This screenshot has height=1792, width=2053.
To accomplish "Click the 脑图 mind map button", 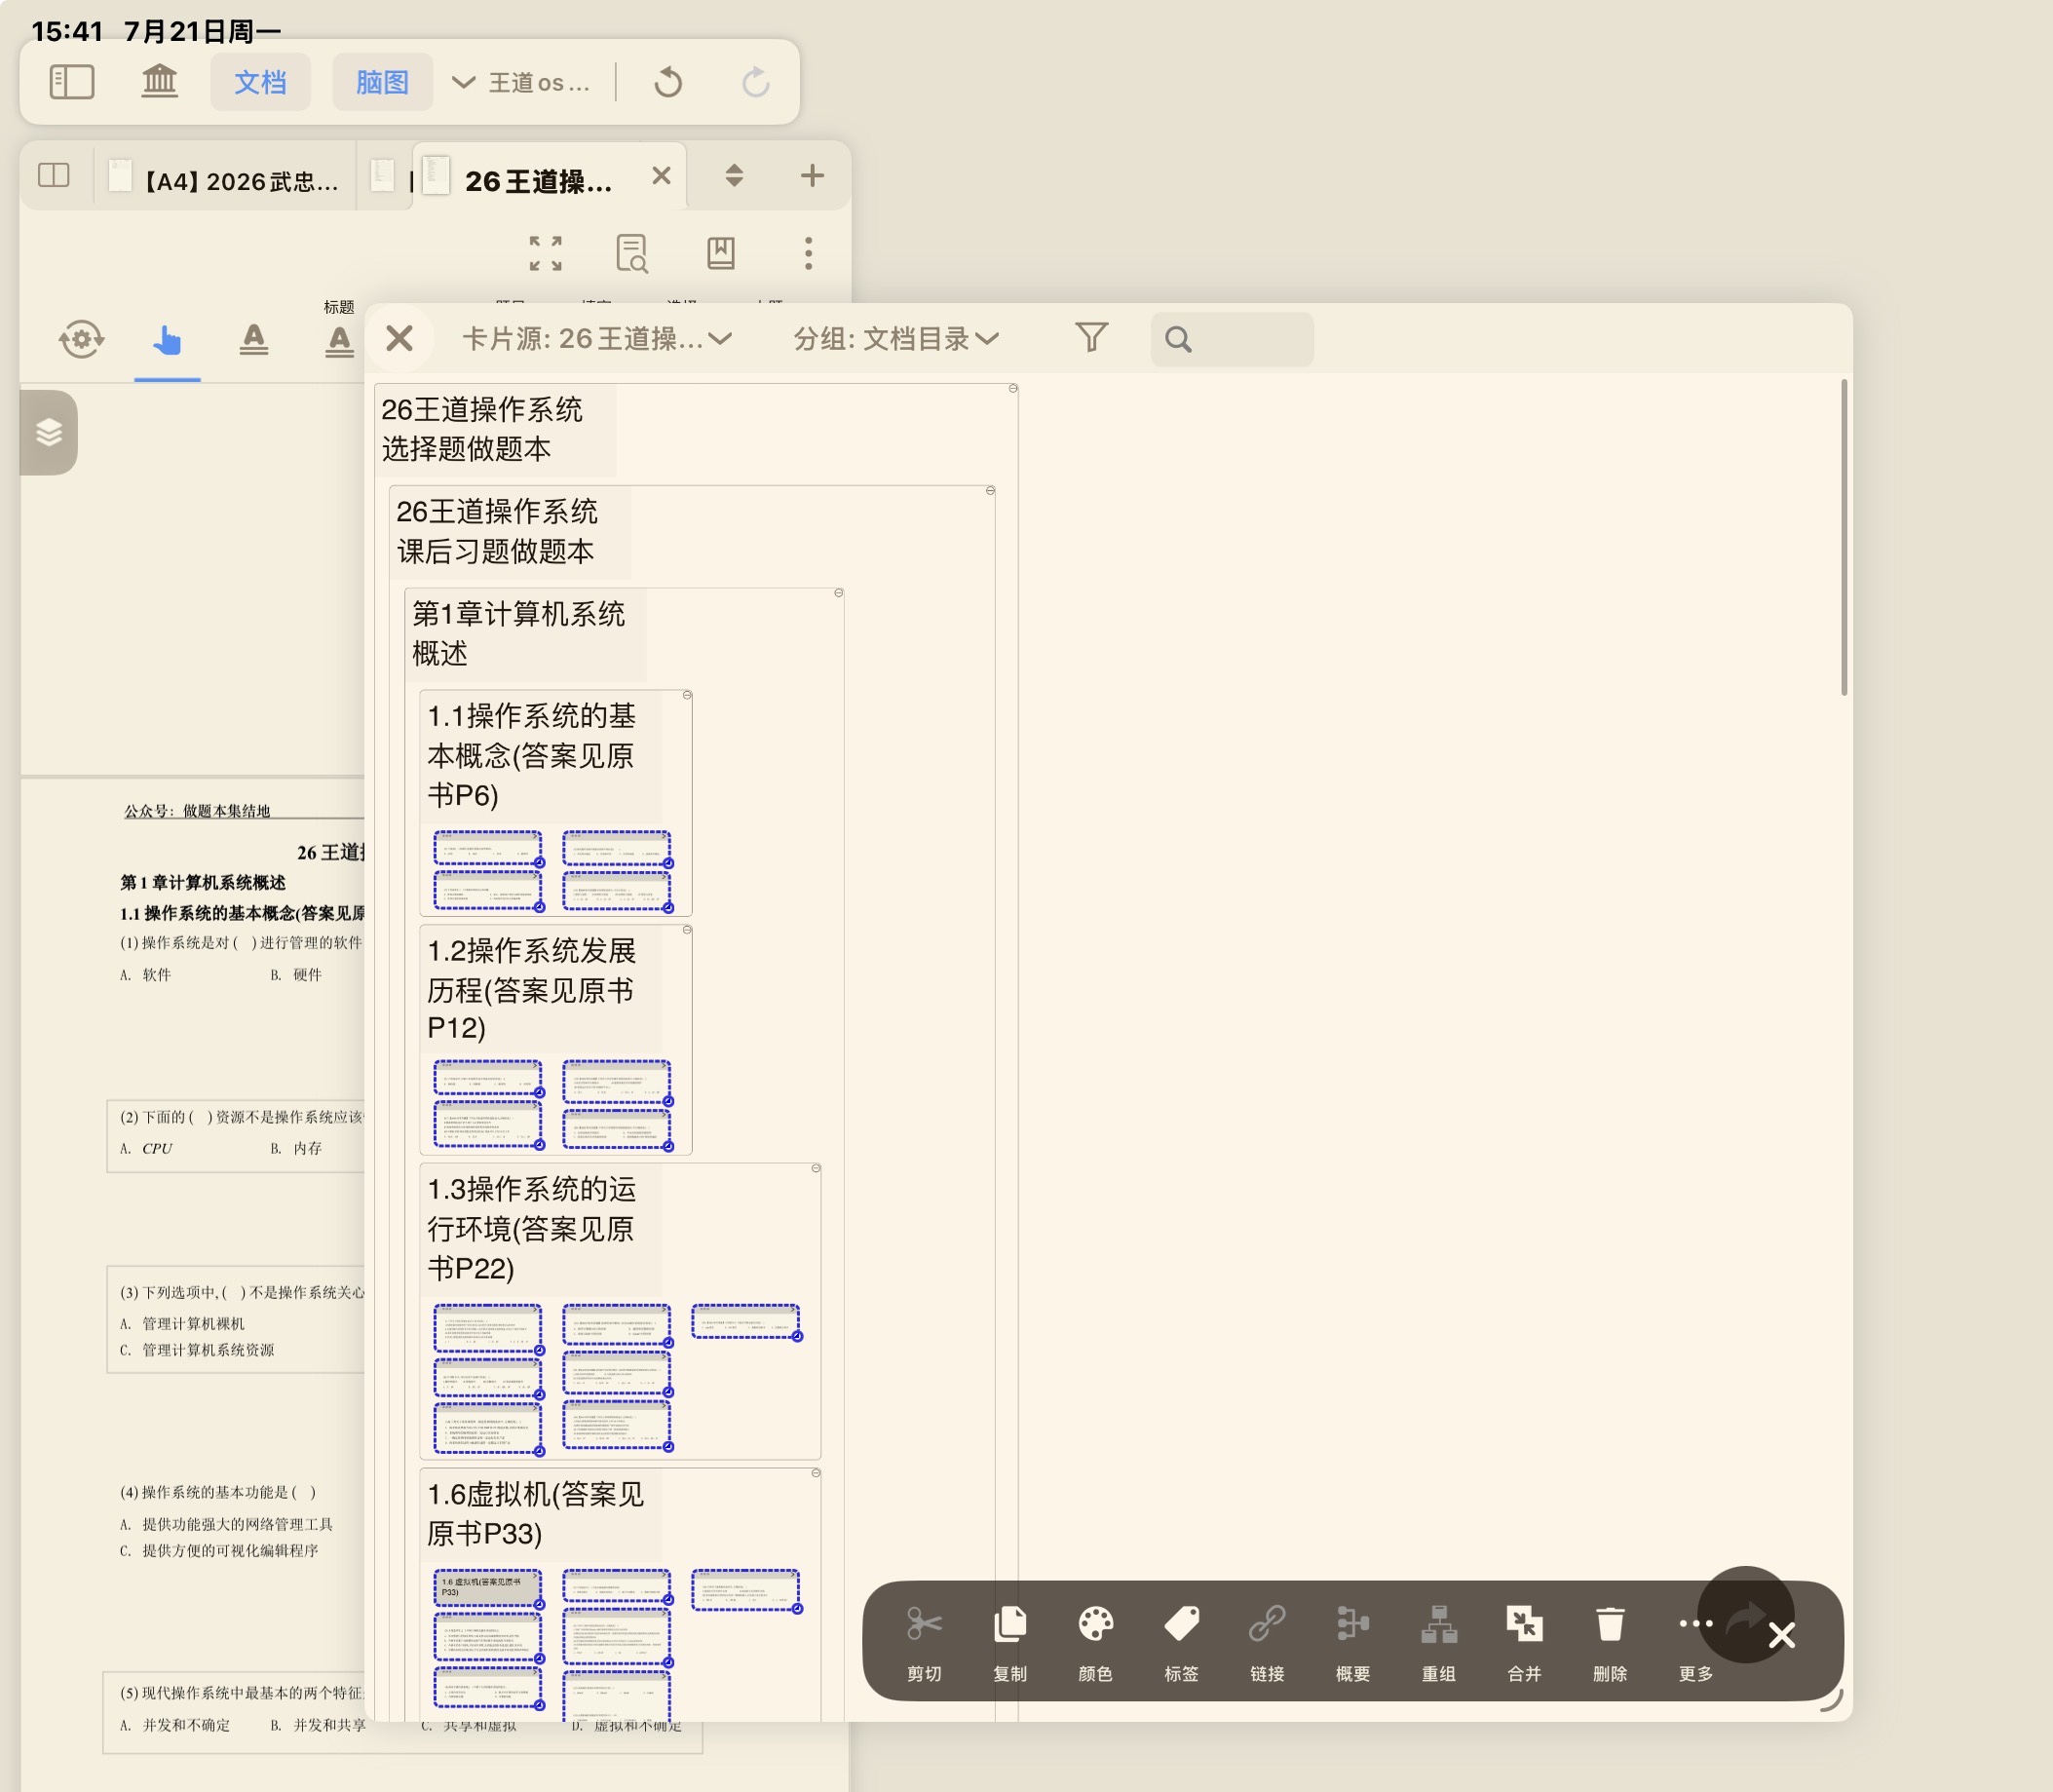I will pos(382,82).
